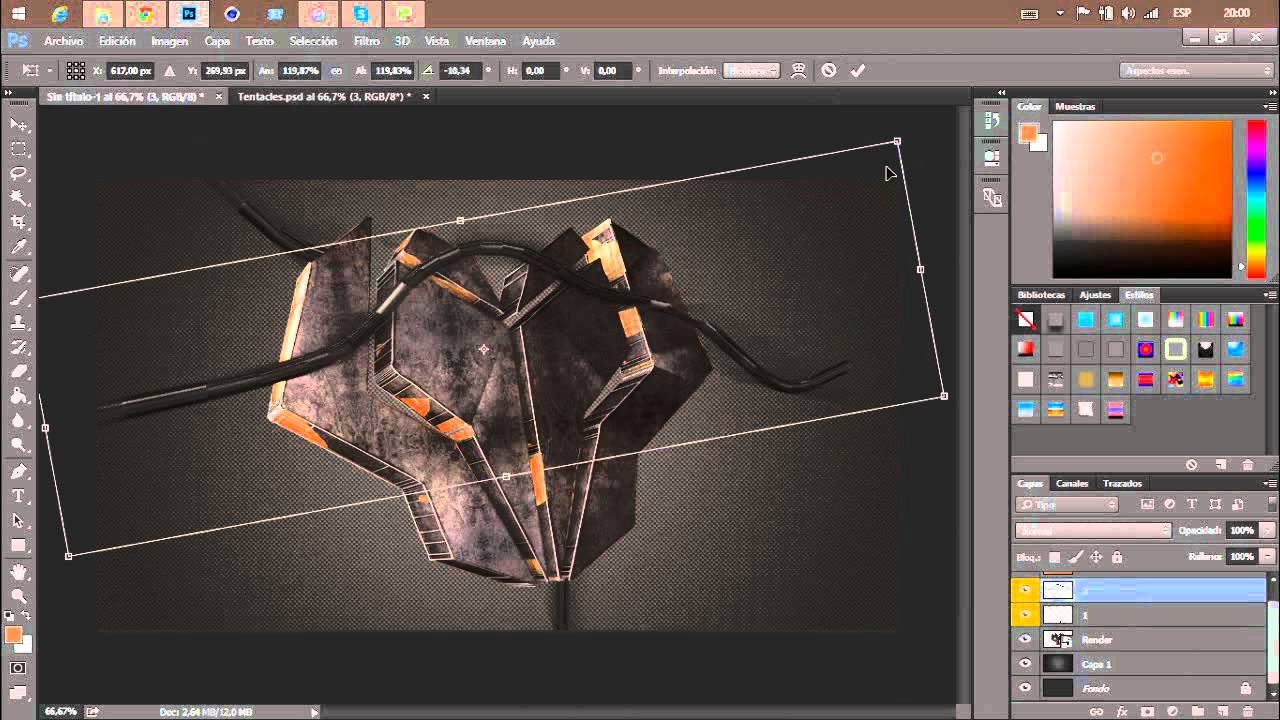Apply the default no-style swatch
This screenshot has width=1280, height=720.
pyautogui.click(x=1025, y=320)
